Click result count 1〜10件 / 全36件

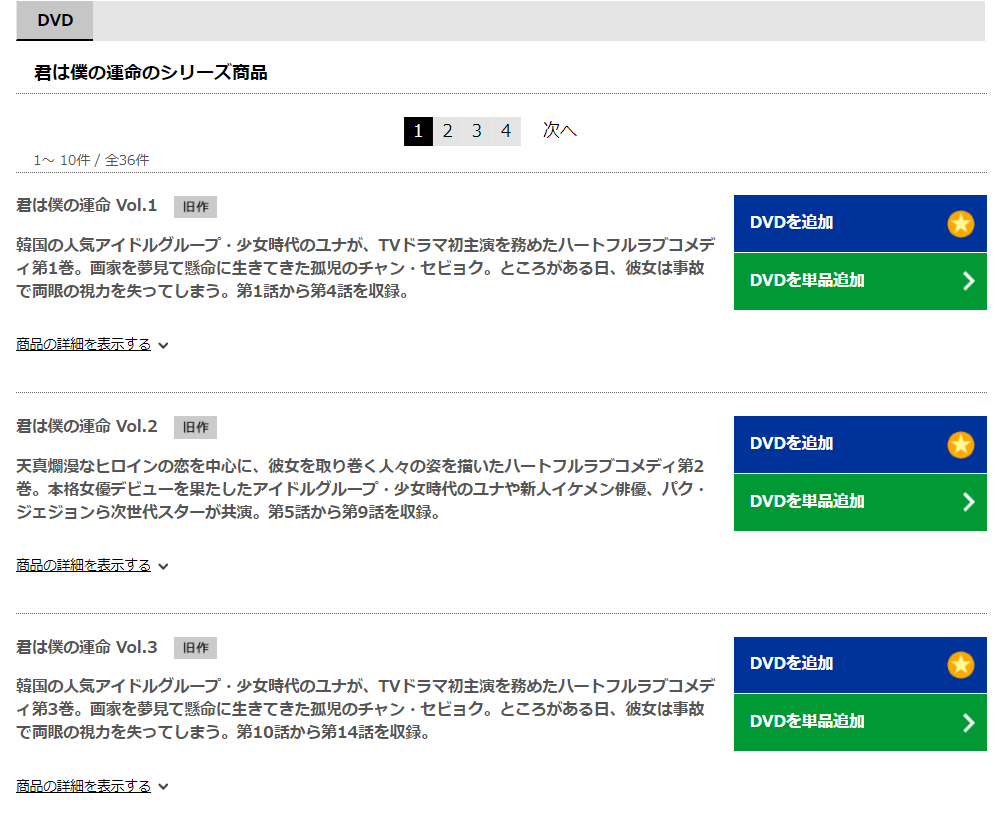[91, 160]
